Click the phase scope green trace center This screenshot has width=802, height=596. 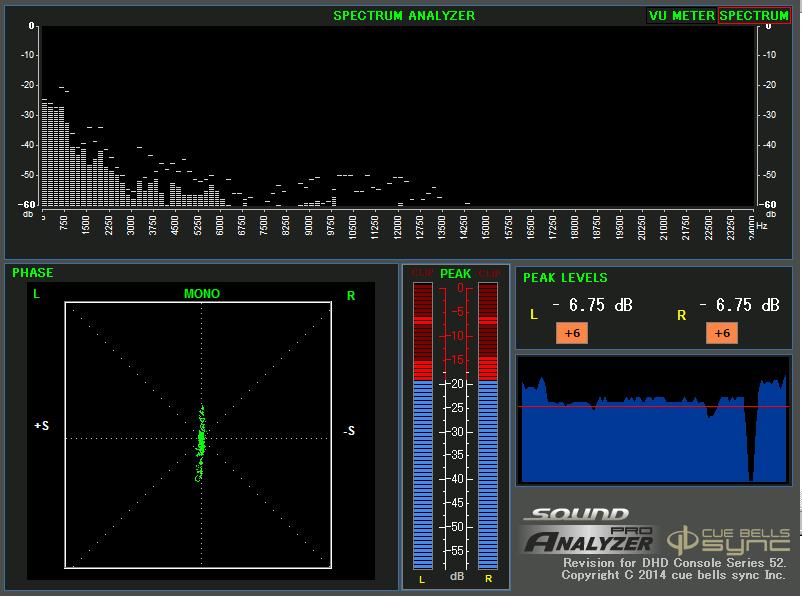pos(201,440)
